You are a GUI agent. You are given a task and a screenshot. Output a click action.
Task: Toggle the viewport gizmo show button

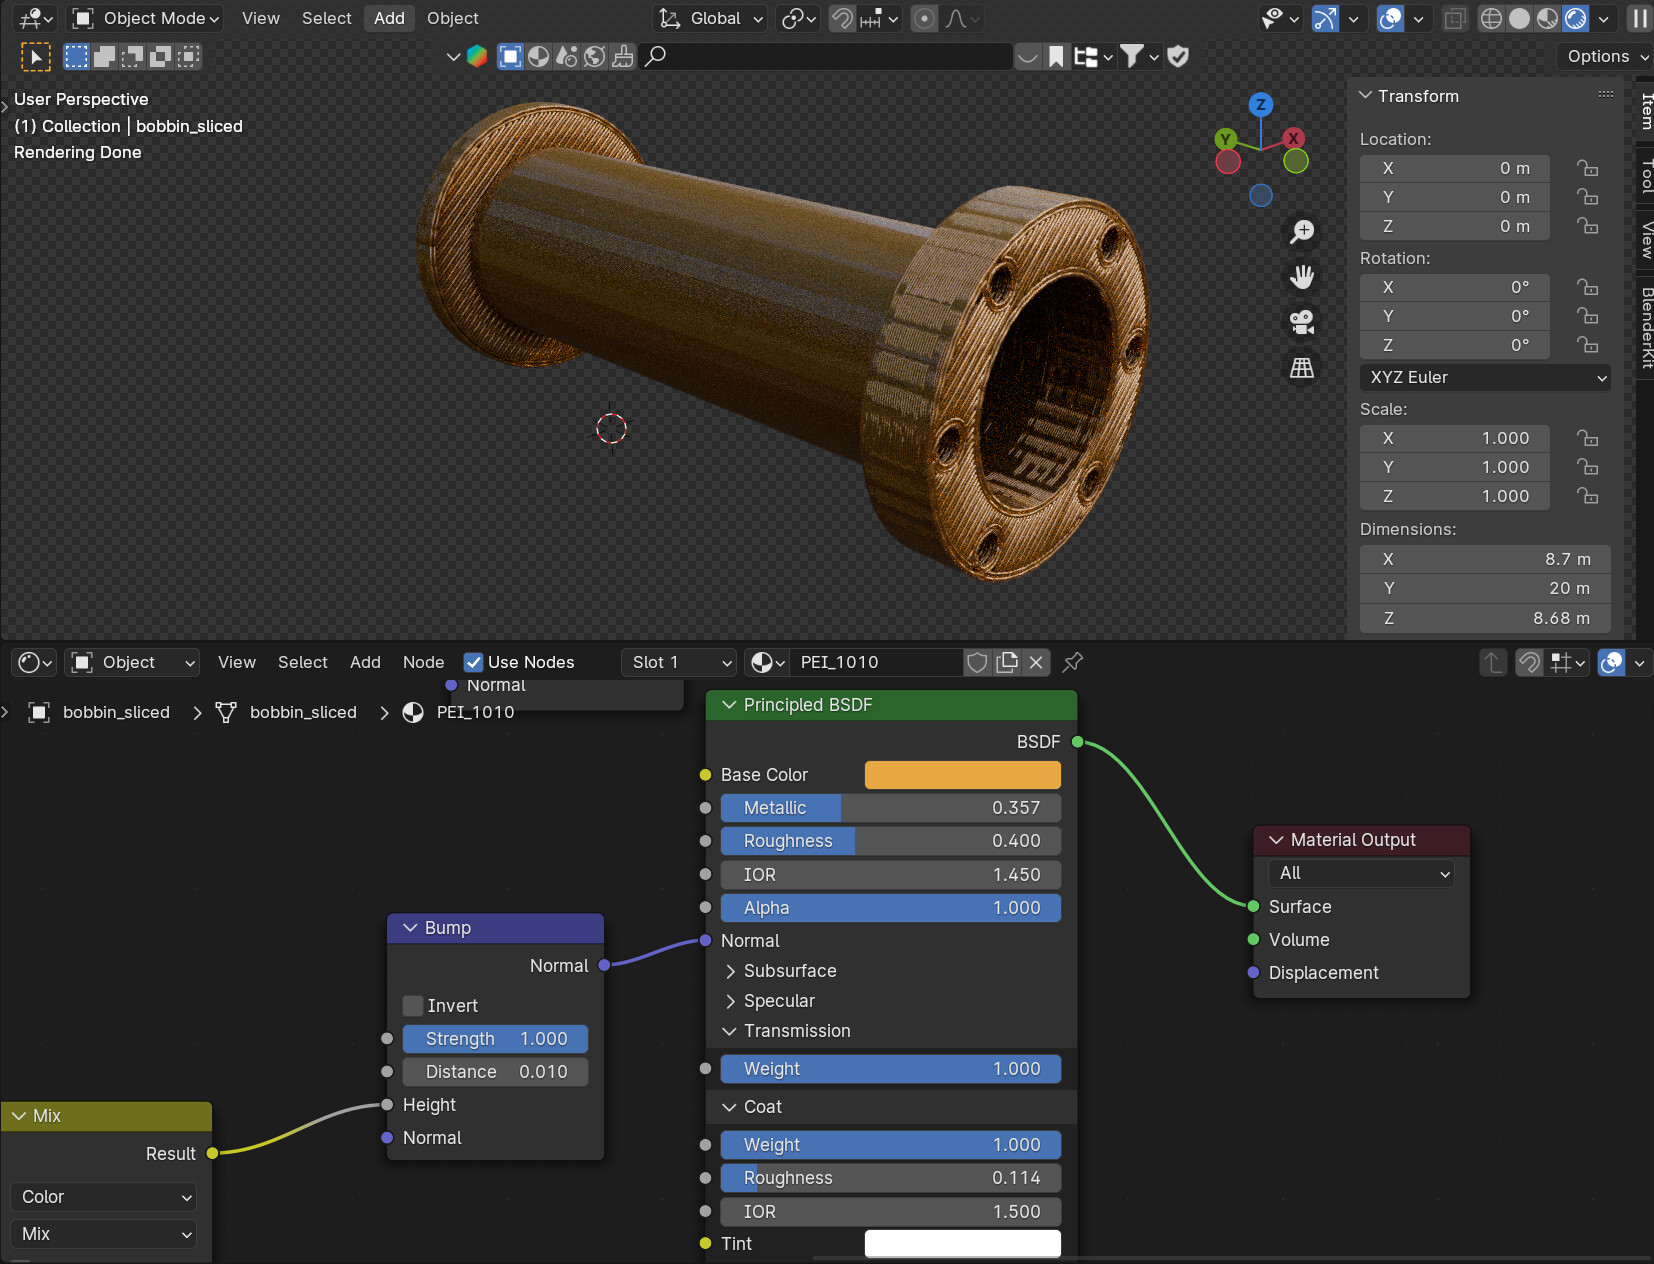[1325, 18]
